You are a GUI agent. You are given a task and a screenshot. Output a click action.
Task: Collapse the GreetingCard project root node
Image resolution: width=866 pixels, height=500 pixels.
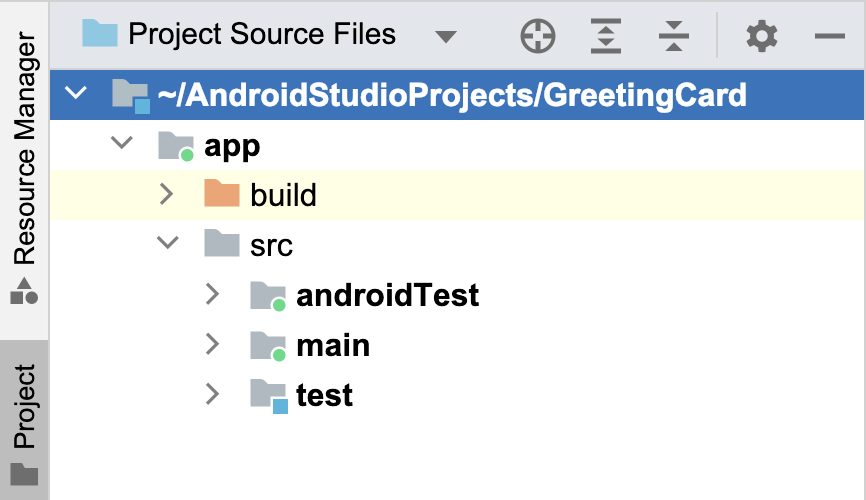click(x=76, y=95)
